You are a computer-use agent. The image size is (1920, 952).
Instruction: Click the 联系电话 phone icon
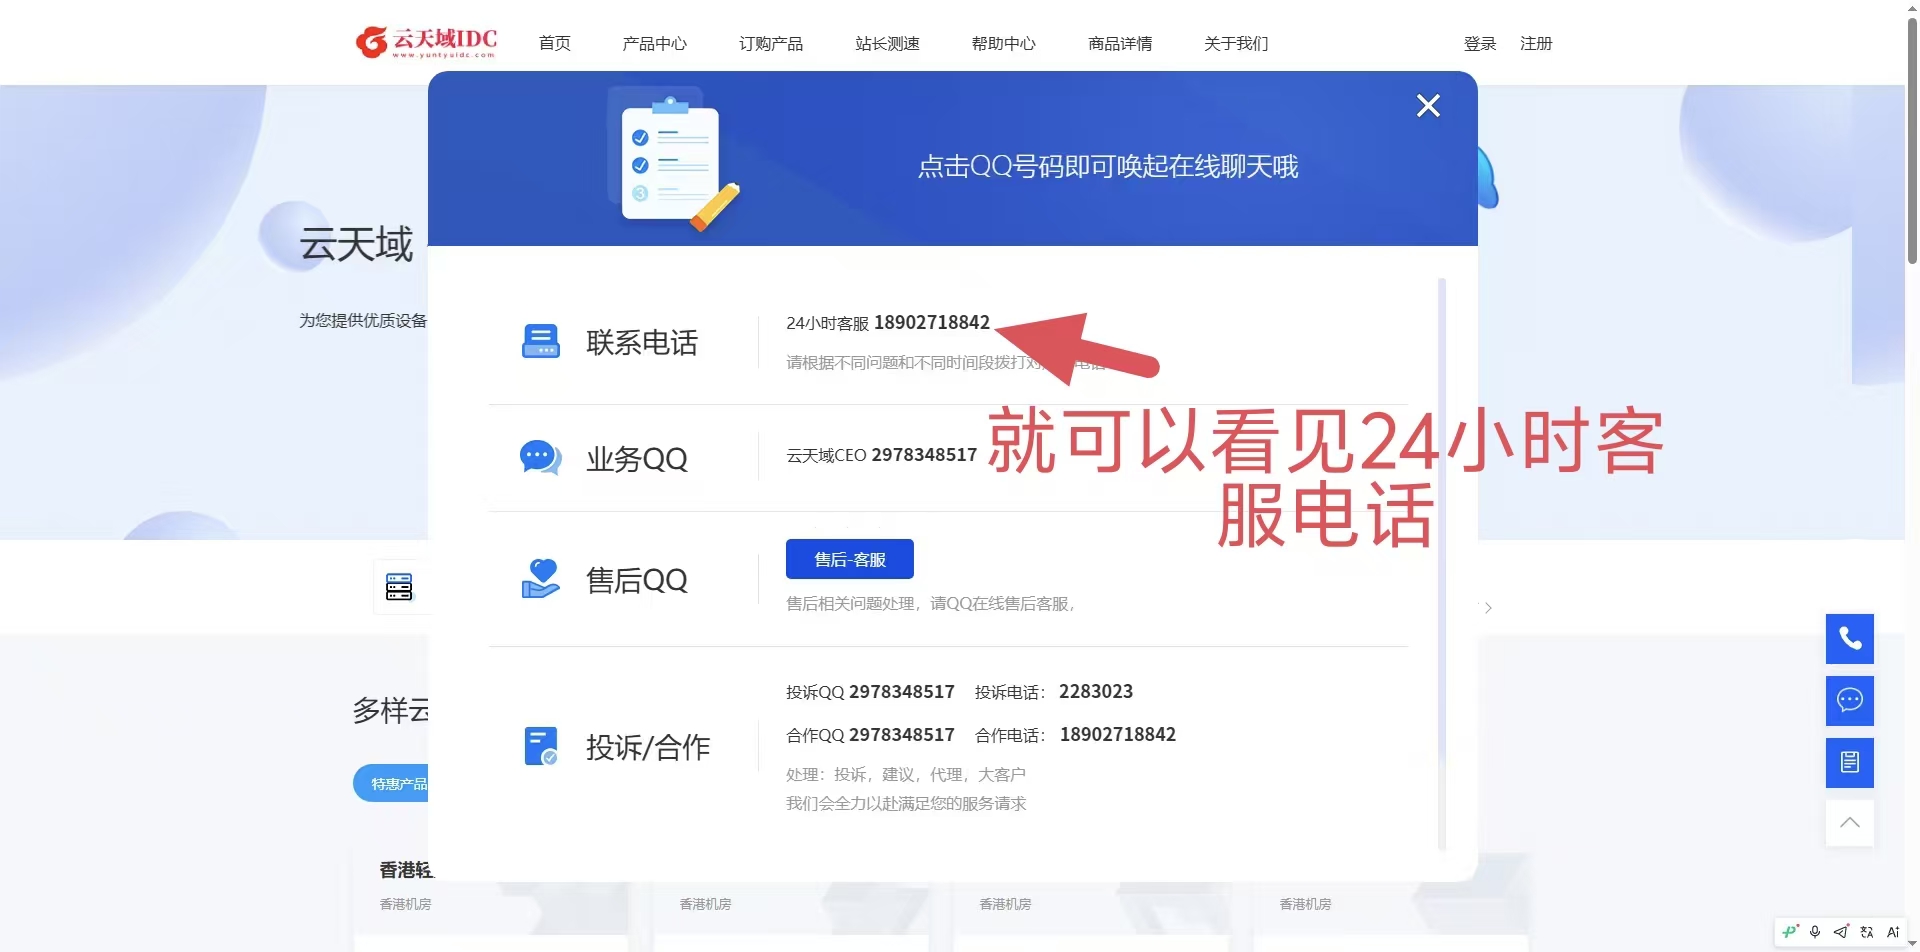tap(541, 341)
